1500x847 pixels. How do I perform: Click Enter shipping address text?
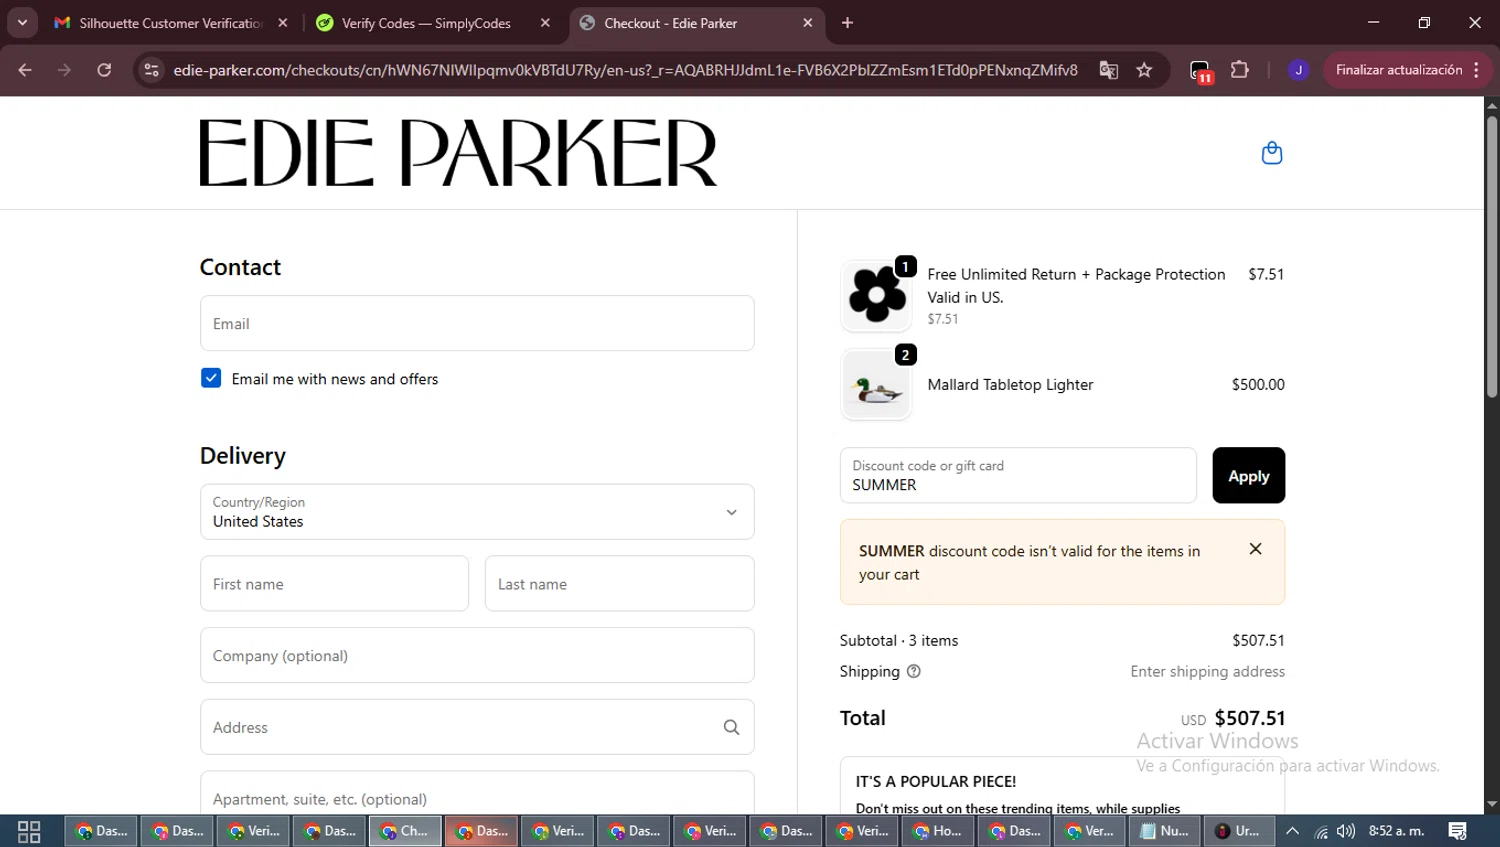click(x=1207, y=671)
